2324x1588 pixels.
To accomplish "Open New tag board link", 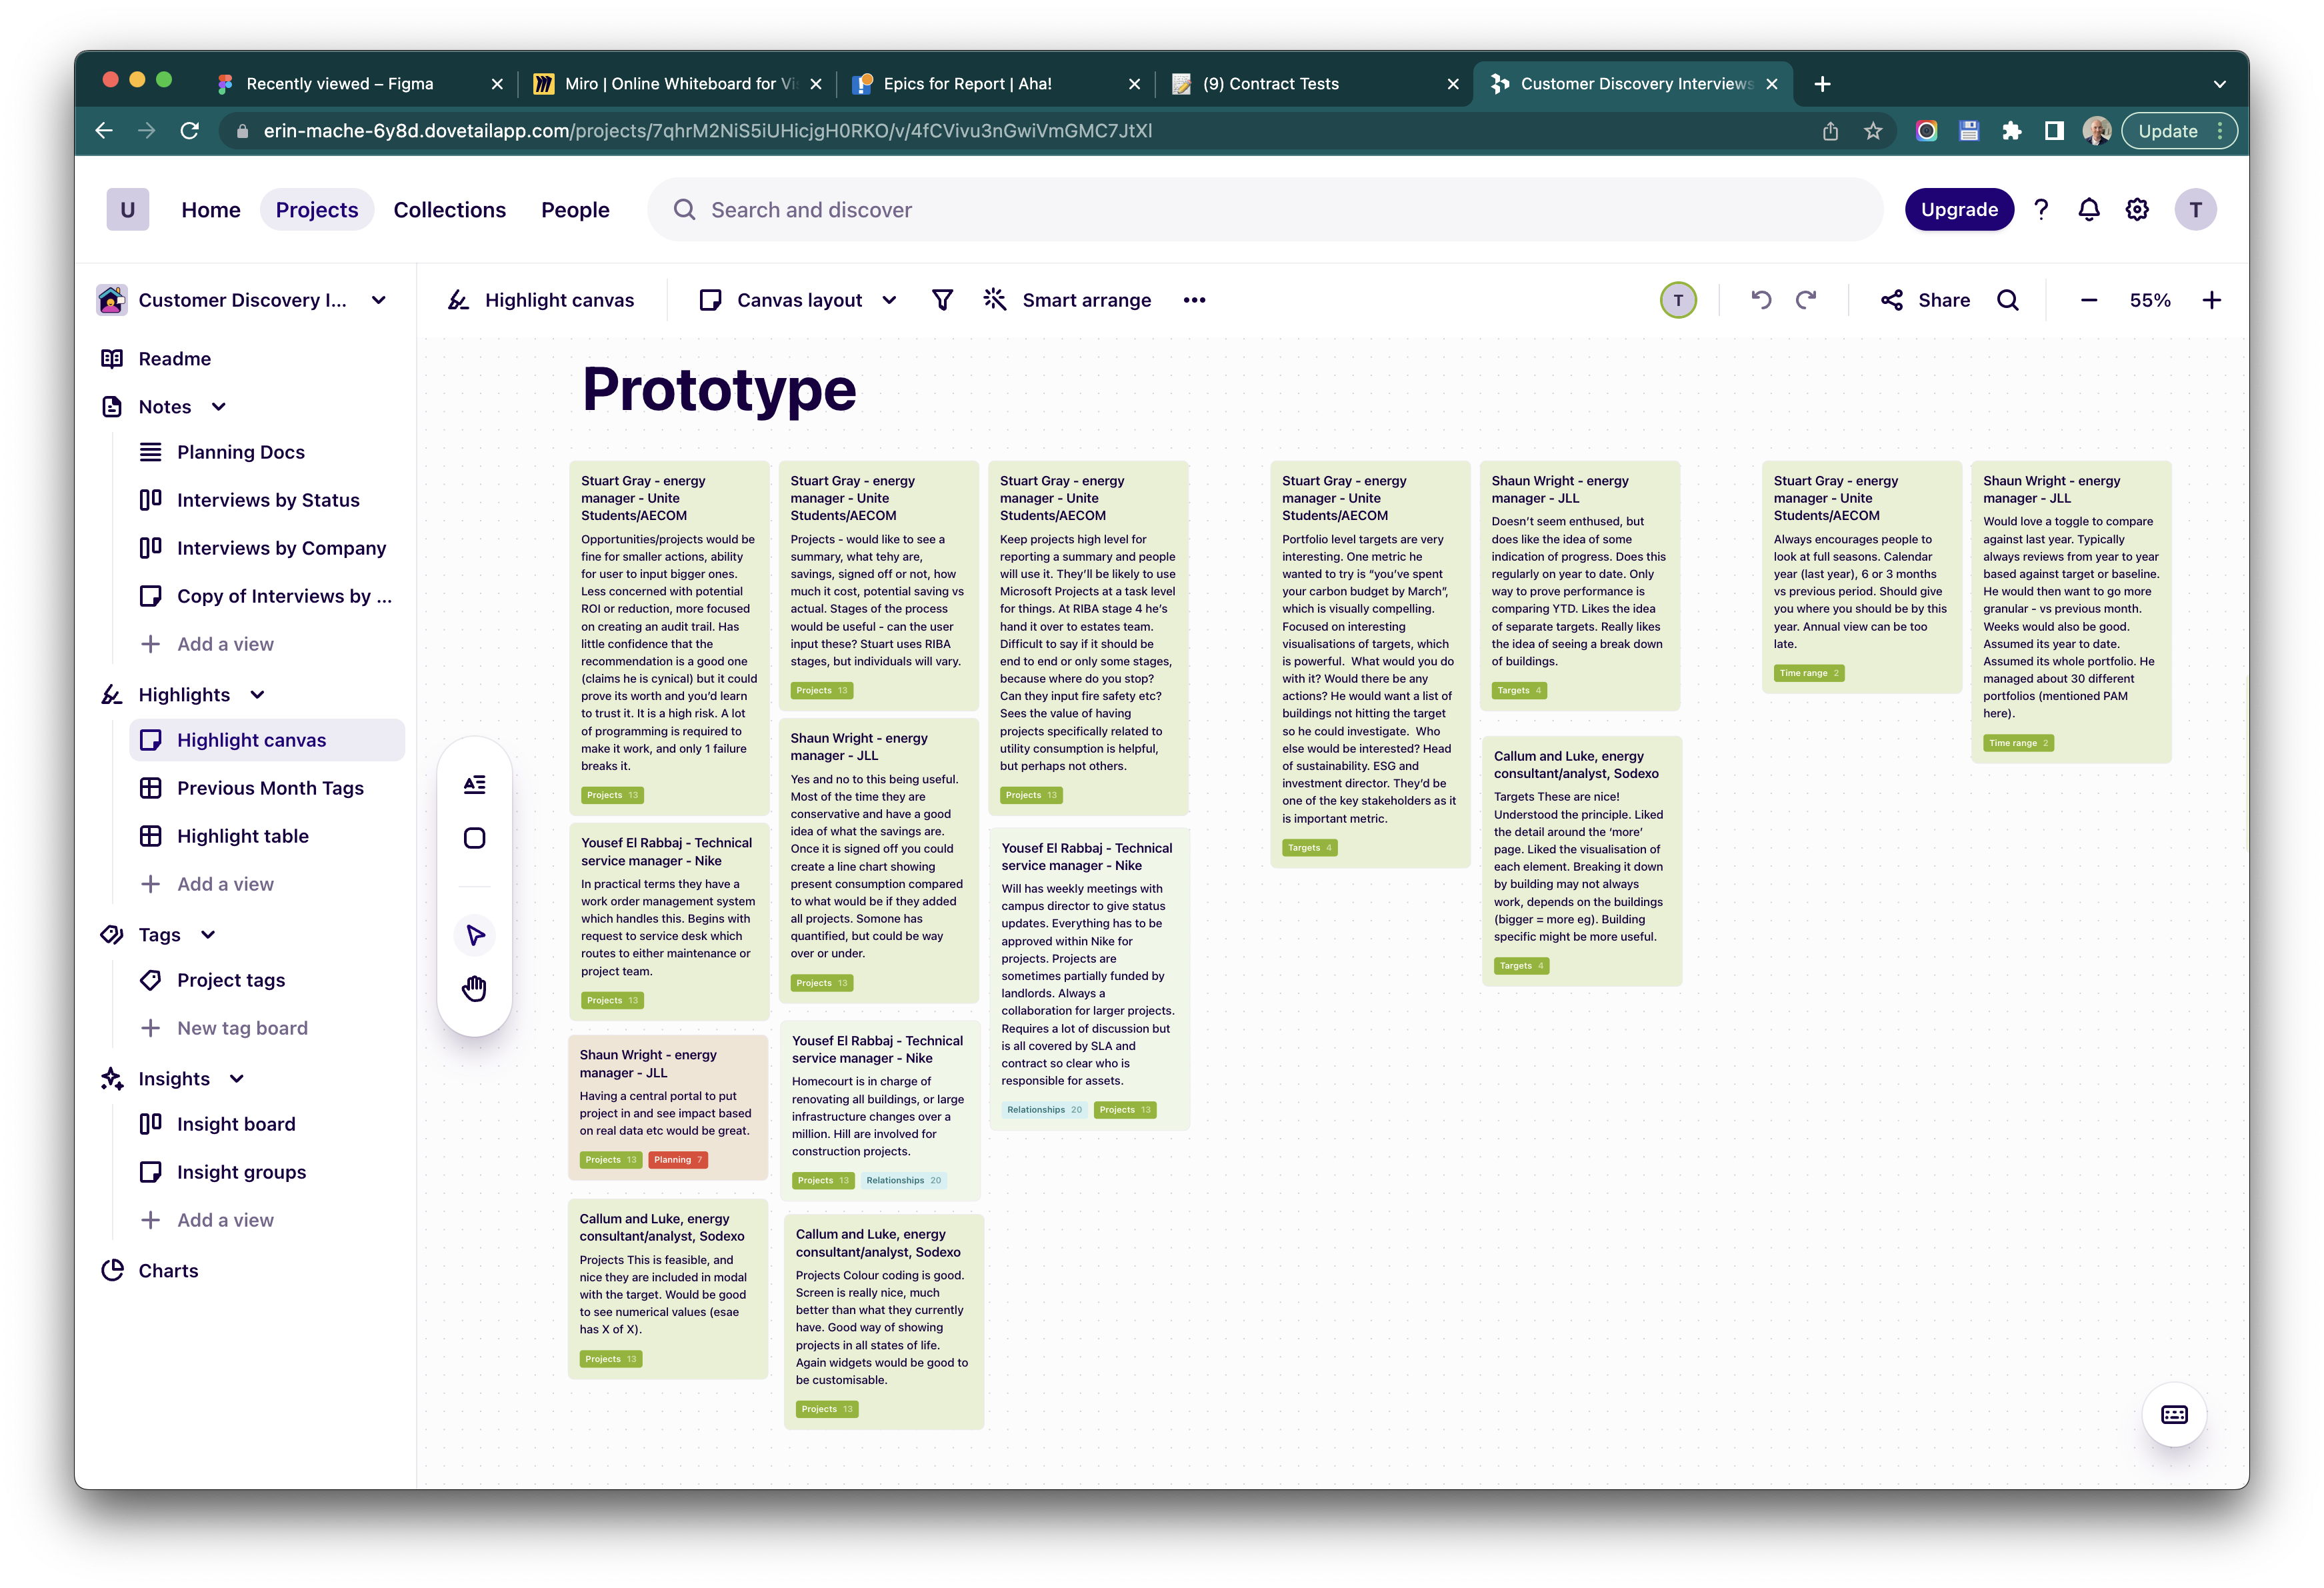I will (x=242, y=1028).
